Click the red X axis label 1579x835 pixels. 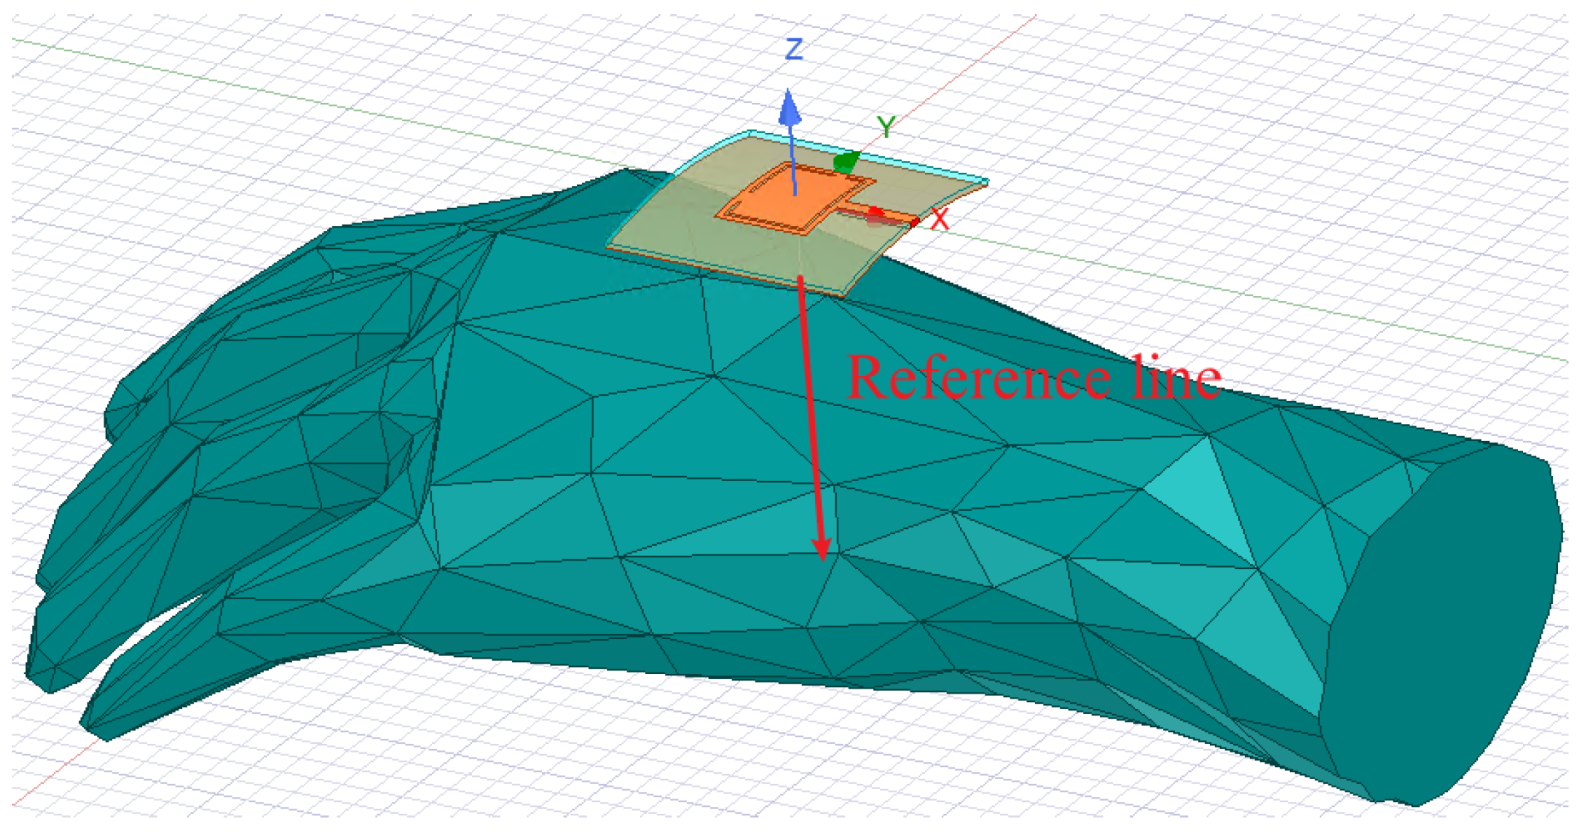(939, 221)
